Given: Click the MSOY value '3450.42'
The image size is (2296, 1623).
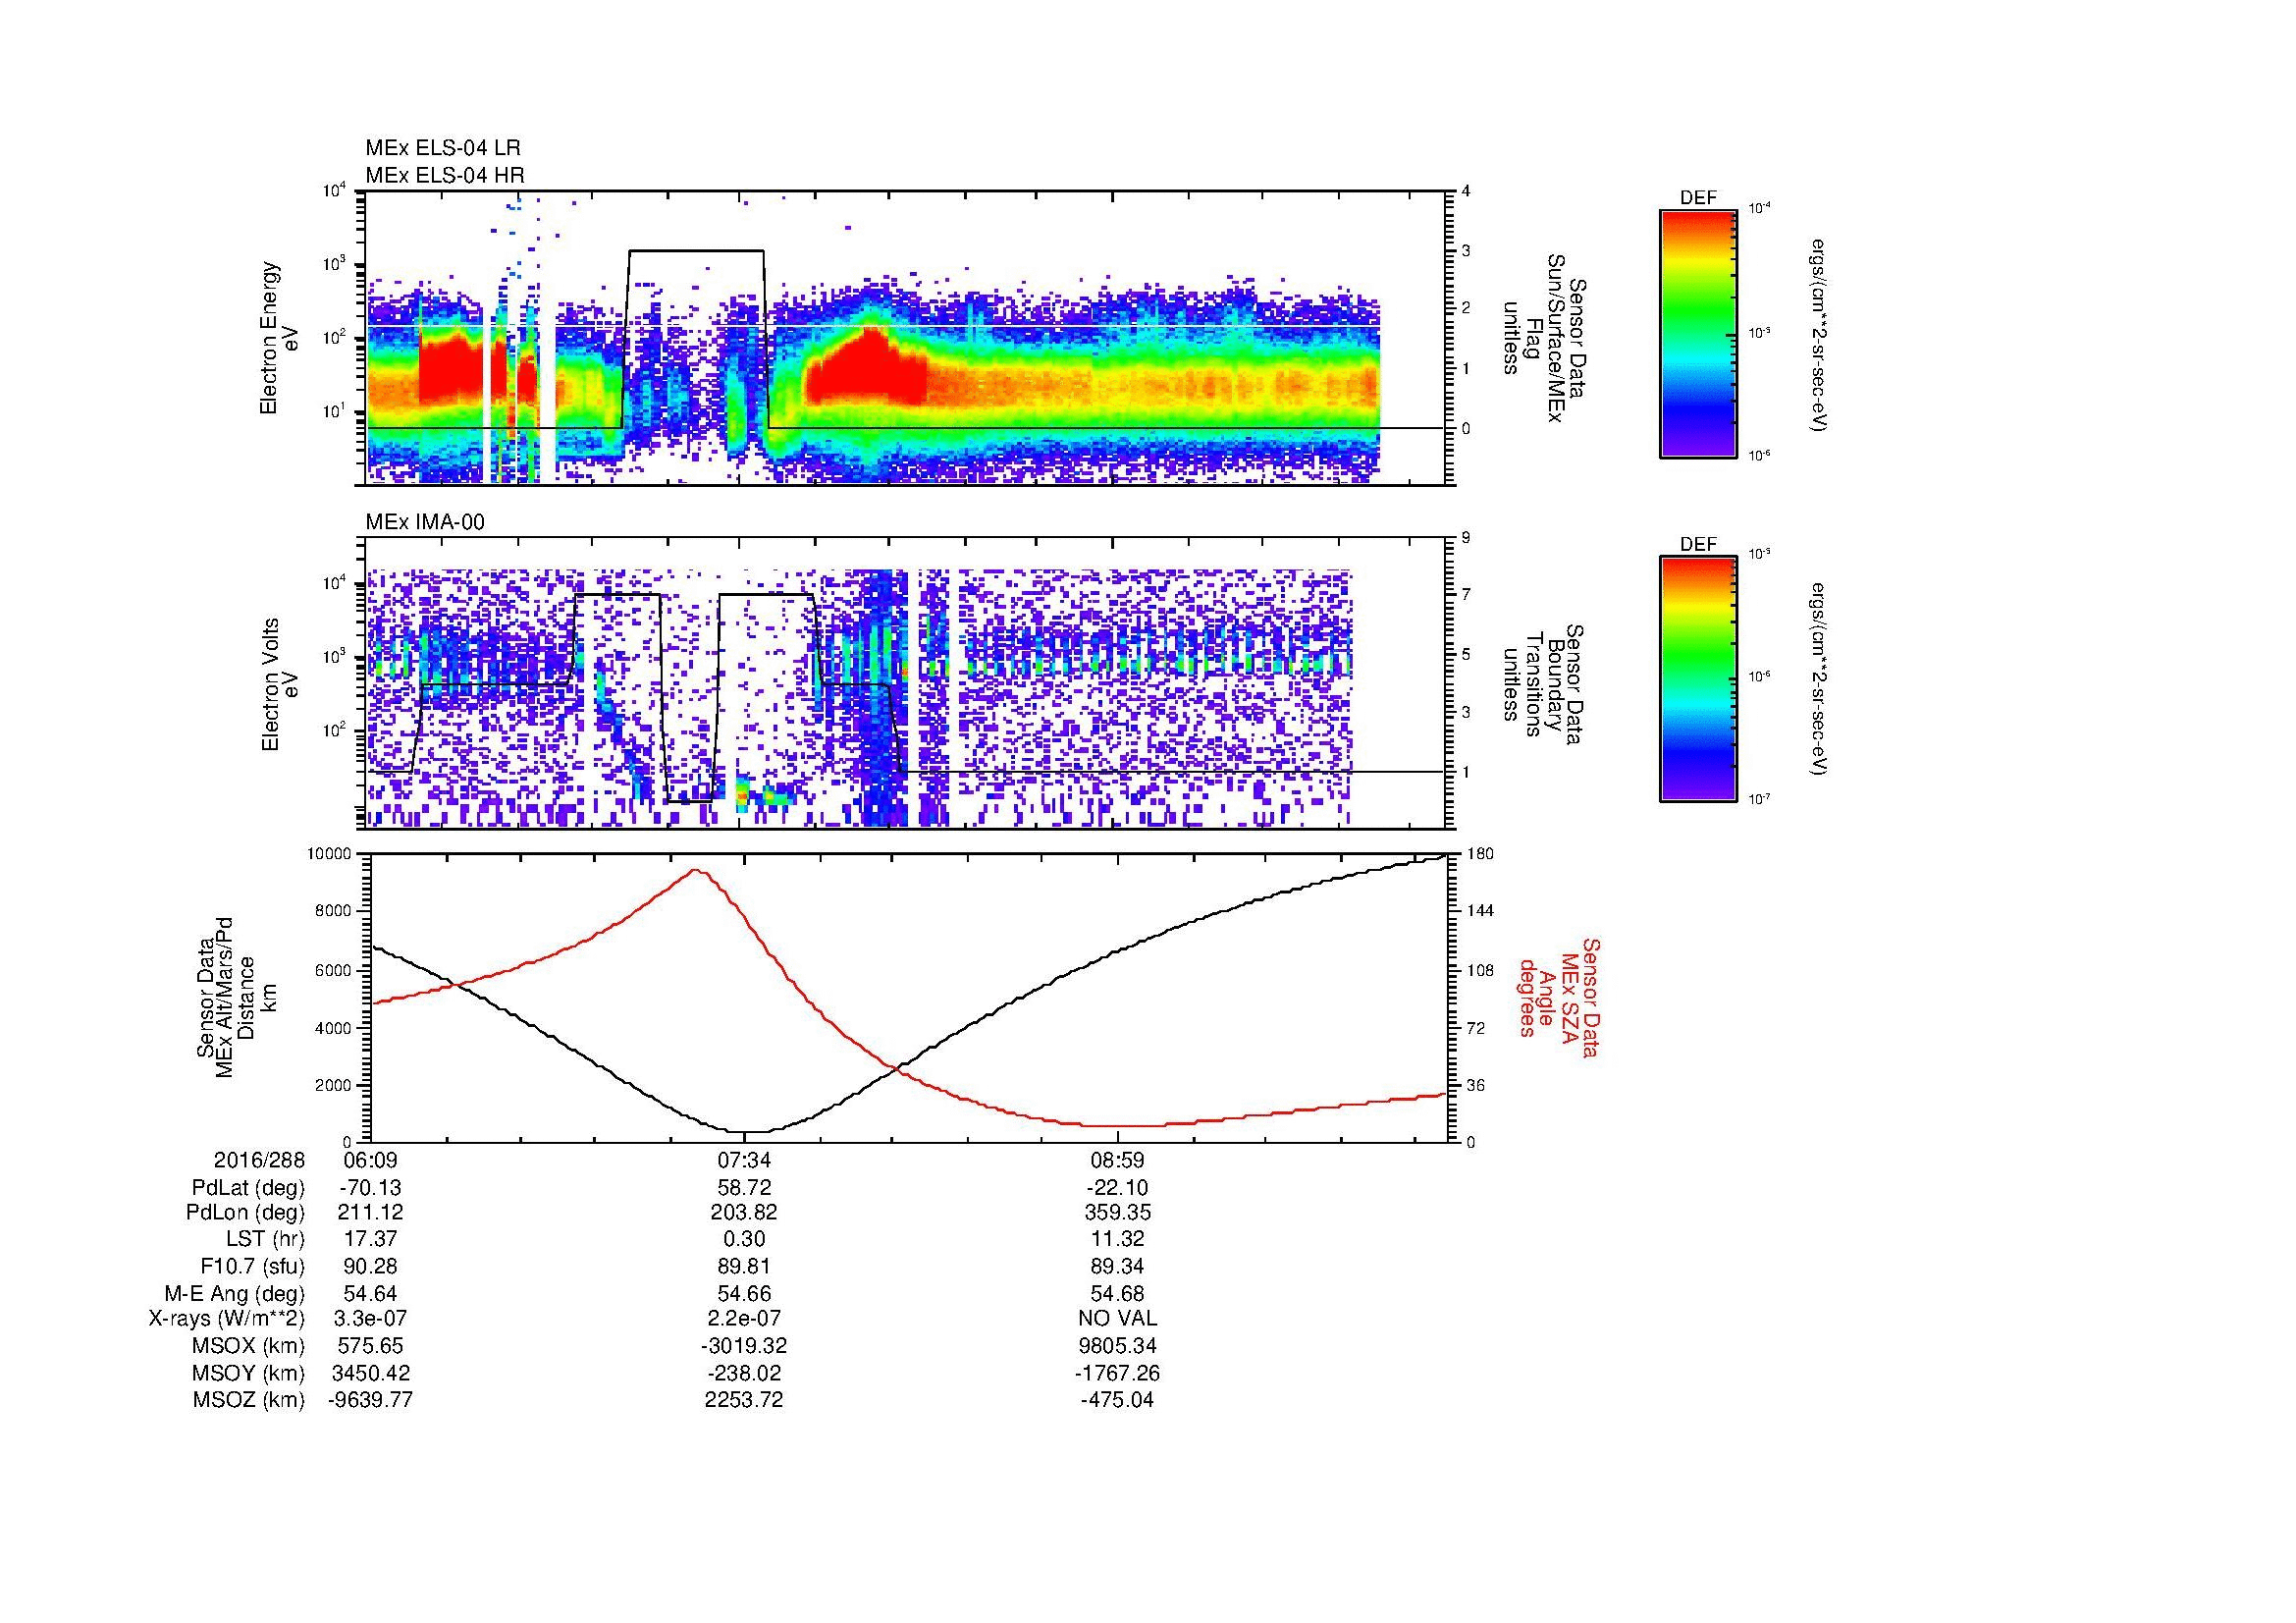Looking at the screenshot, I should click(370, 1373).
